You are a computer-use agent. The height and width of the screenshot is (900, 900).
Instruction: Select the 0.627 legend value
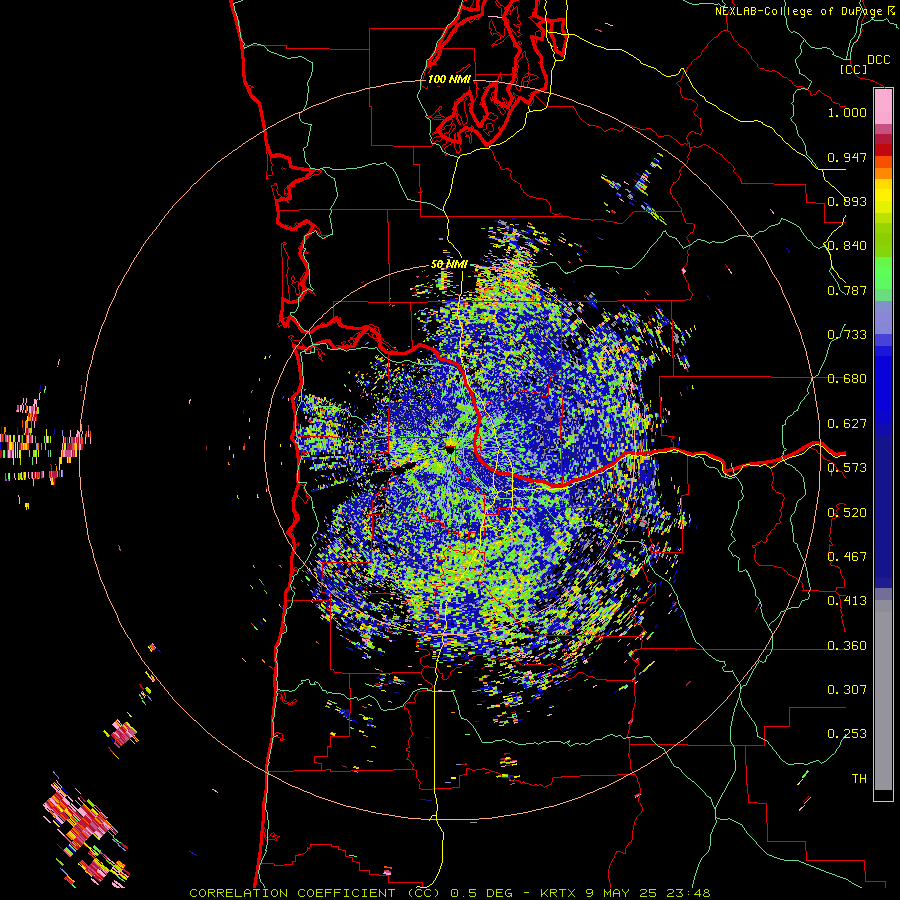(847, 424)
